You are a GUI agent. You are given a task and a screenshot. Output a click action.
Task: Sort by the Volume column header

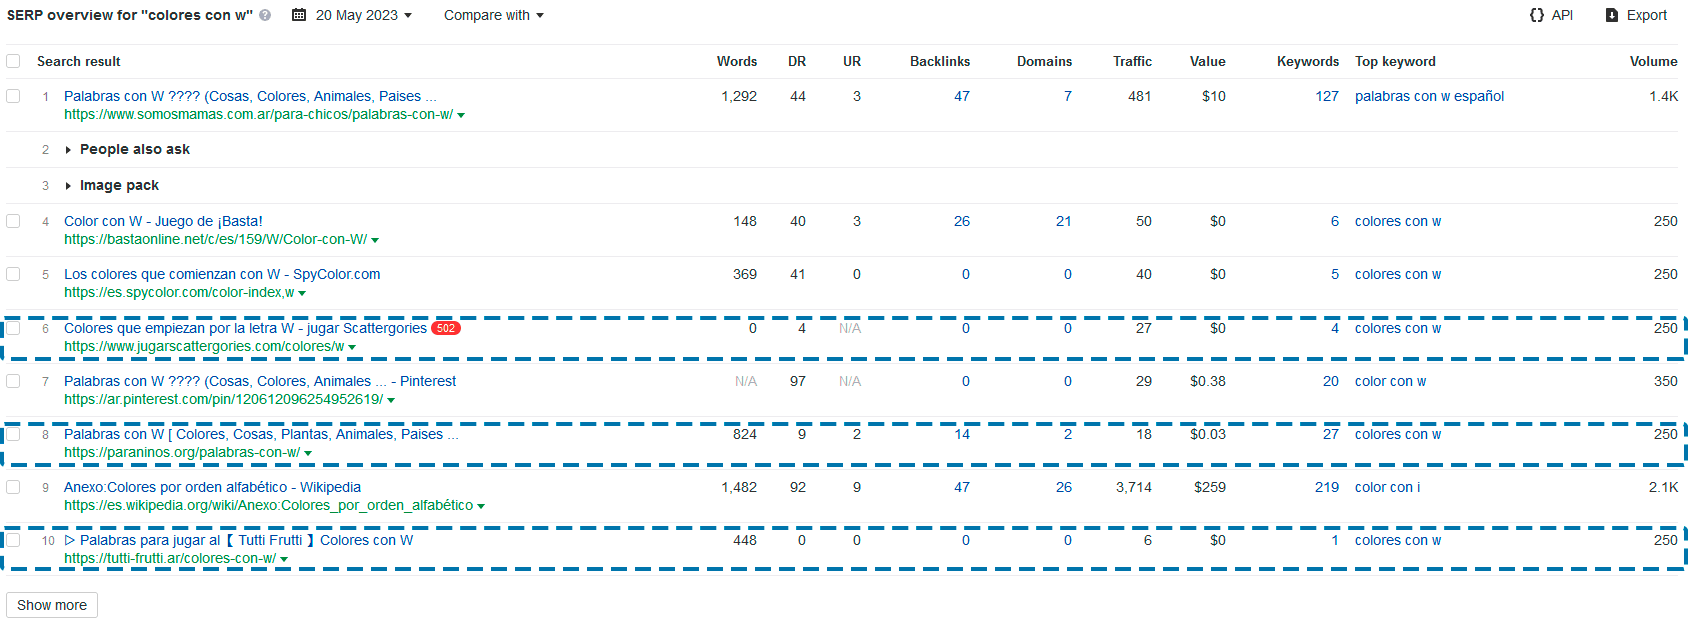(x=1653, y=61)
